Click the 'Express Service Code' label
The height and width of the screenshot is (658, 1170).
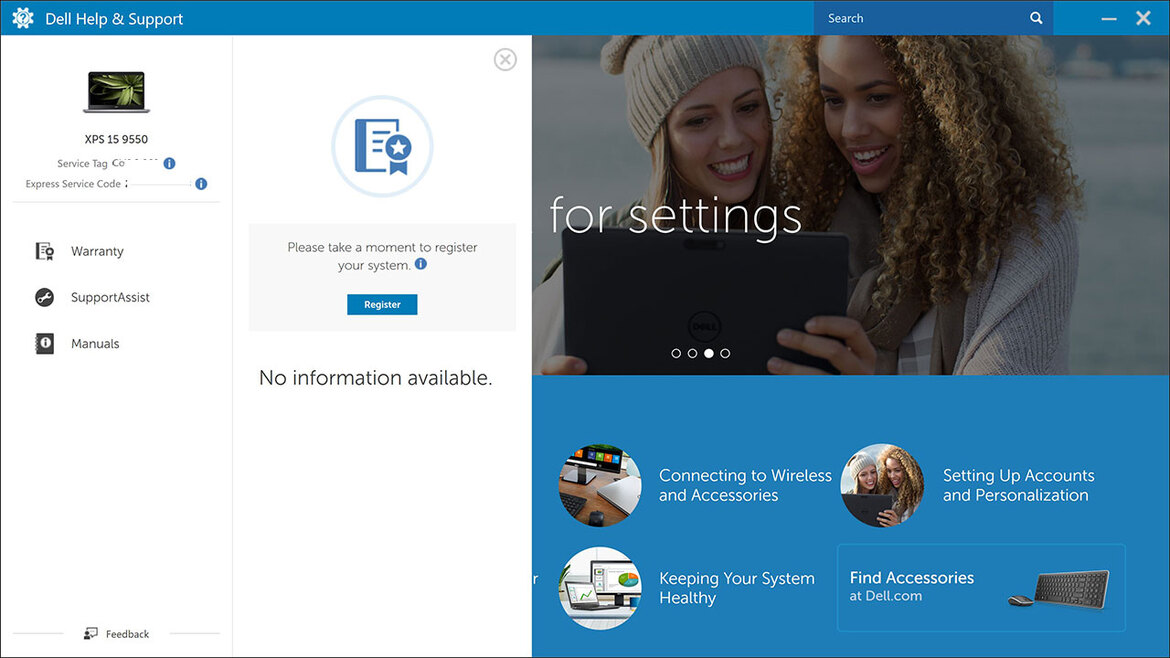(x=73, y=184)
